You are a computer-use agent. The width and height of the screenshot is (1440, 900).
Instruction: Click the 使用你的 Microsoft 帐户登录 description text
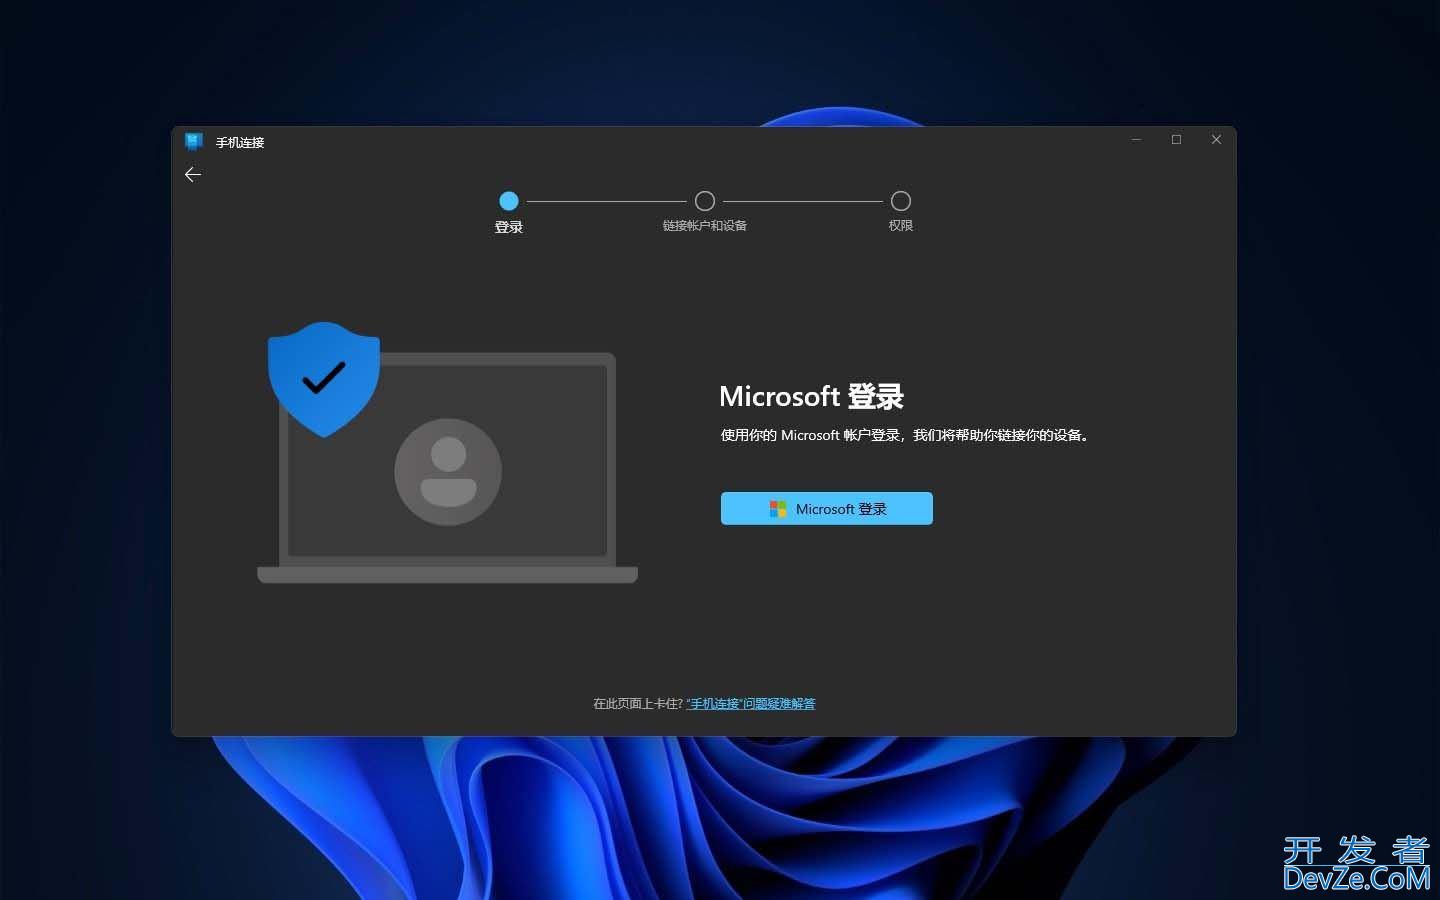[904, 435]
